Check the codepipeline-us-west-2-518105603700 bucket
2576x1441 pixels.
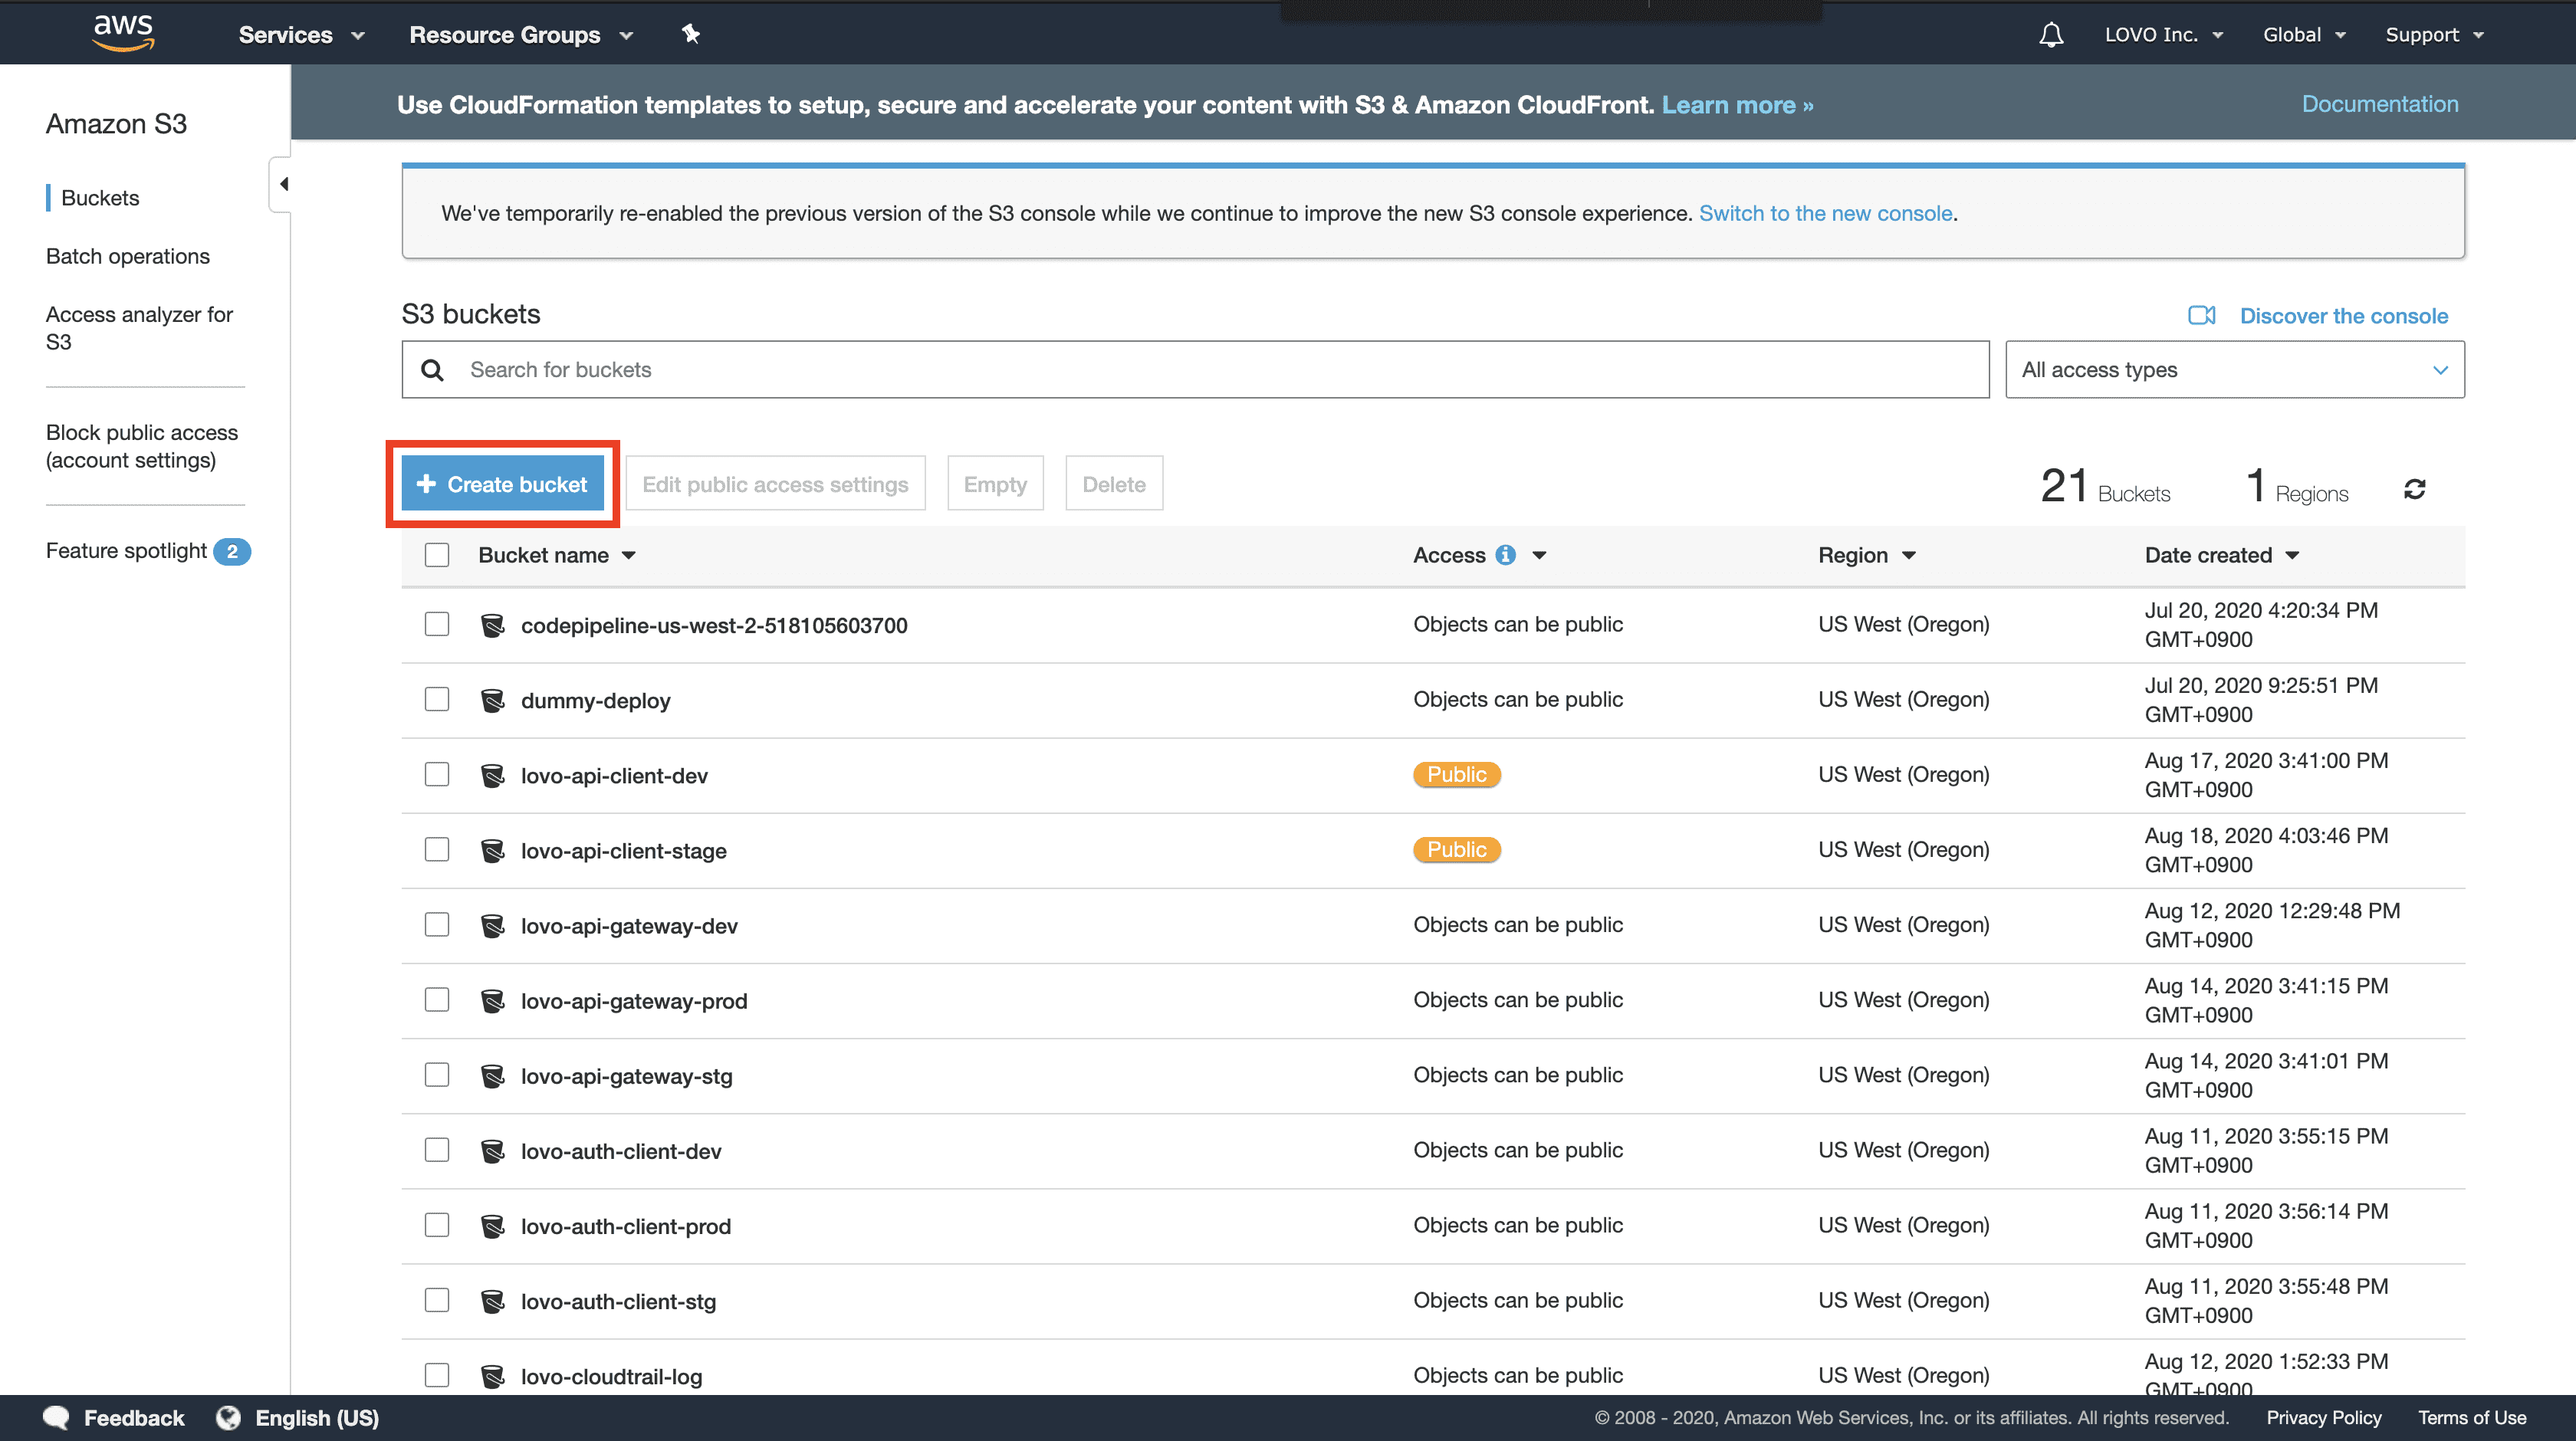(x=437, y=624)
